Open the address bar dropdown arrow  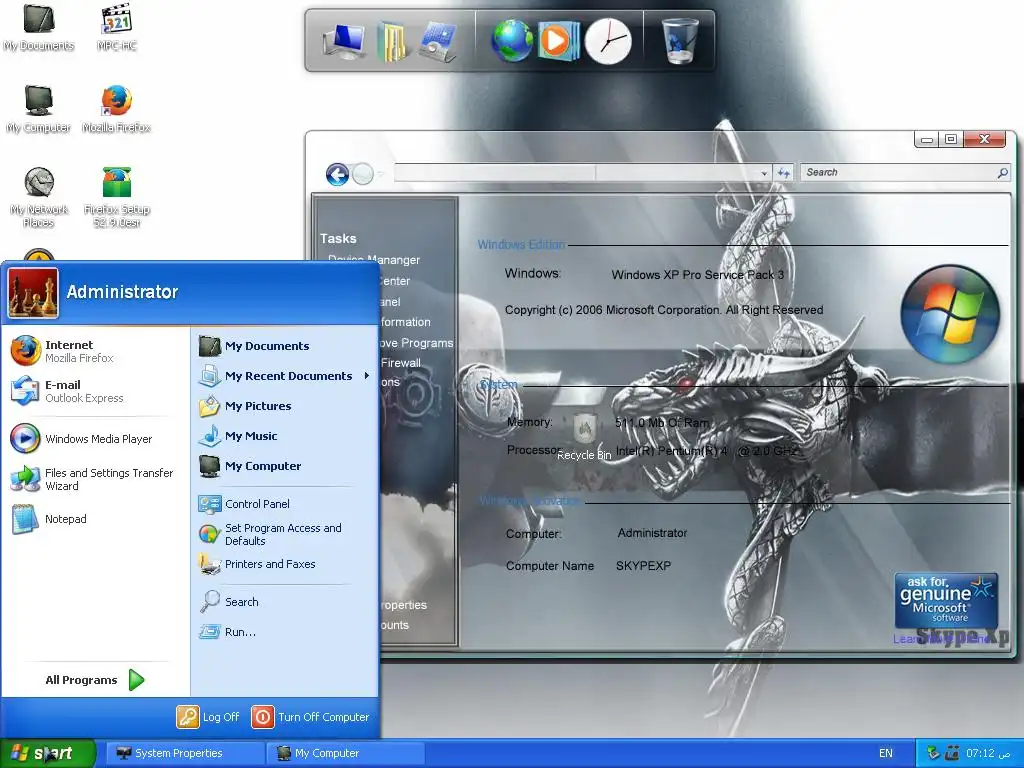click(763, 174)
